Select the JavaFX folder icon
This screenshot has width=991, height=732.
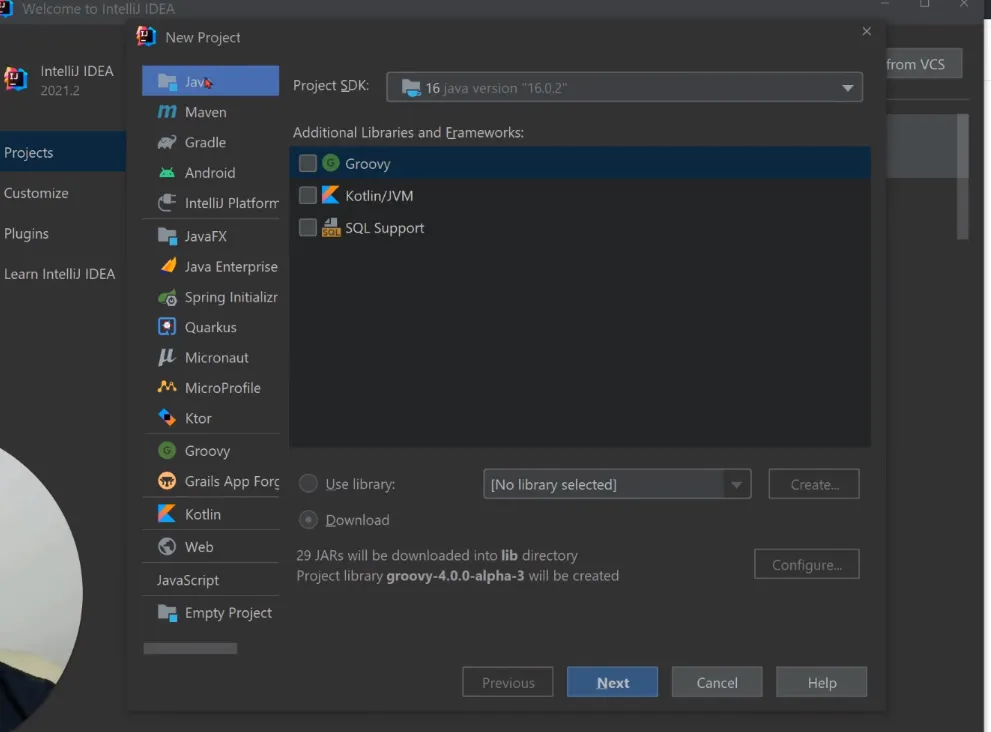pos(167,236)
